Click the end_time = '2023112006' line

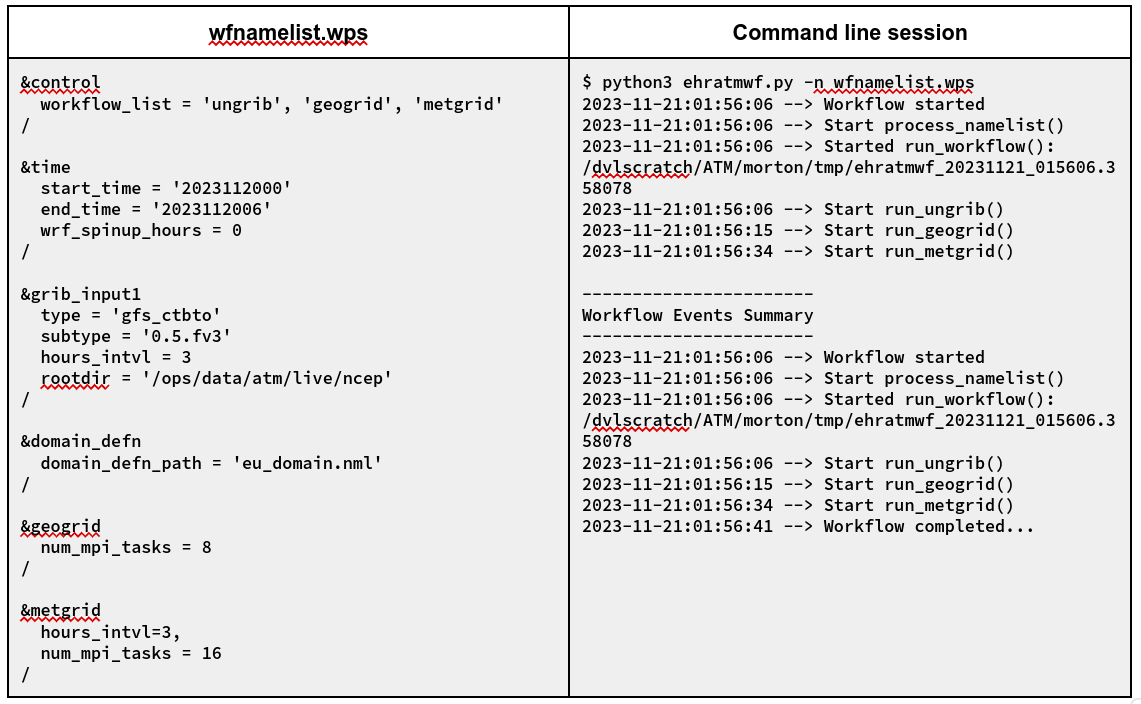[x=156, y=209]
